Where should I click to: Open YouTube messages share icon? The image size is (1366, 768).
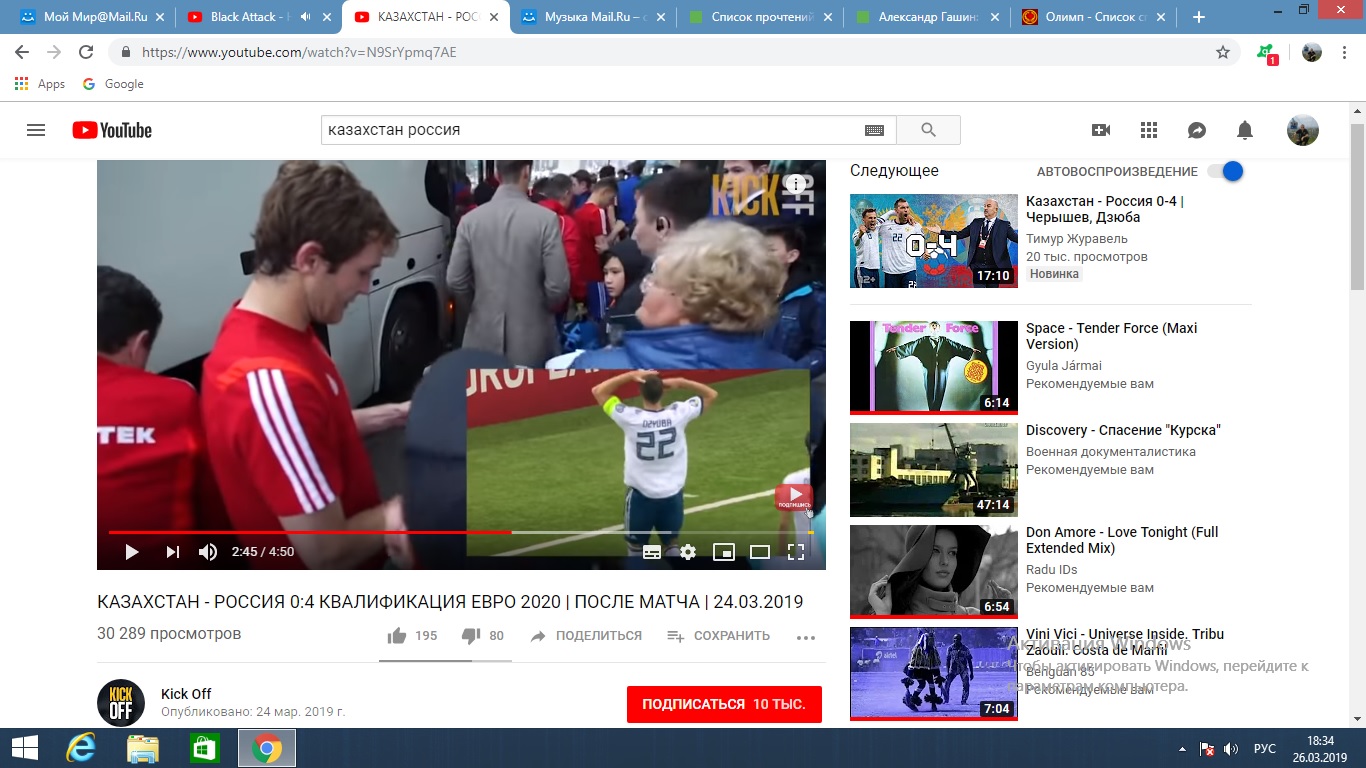[x=1197, y=130]
